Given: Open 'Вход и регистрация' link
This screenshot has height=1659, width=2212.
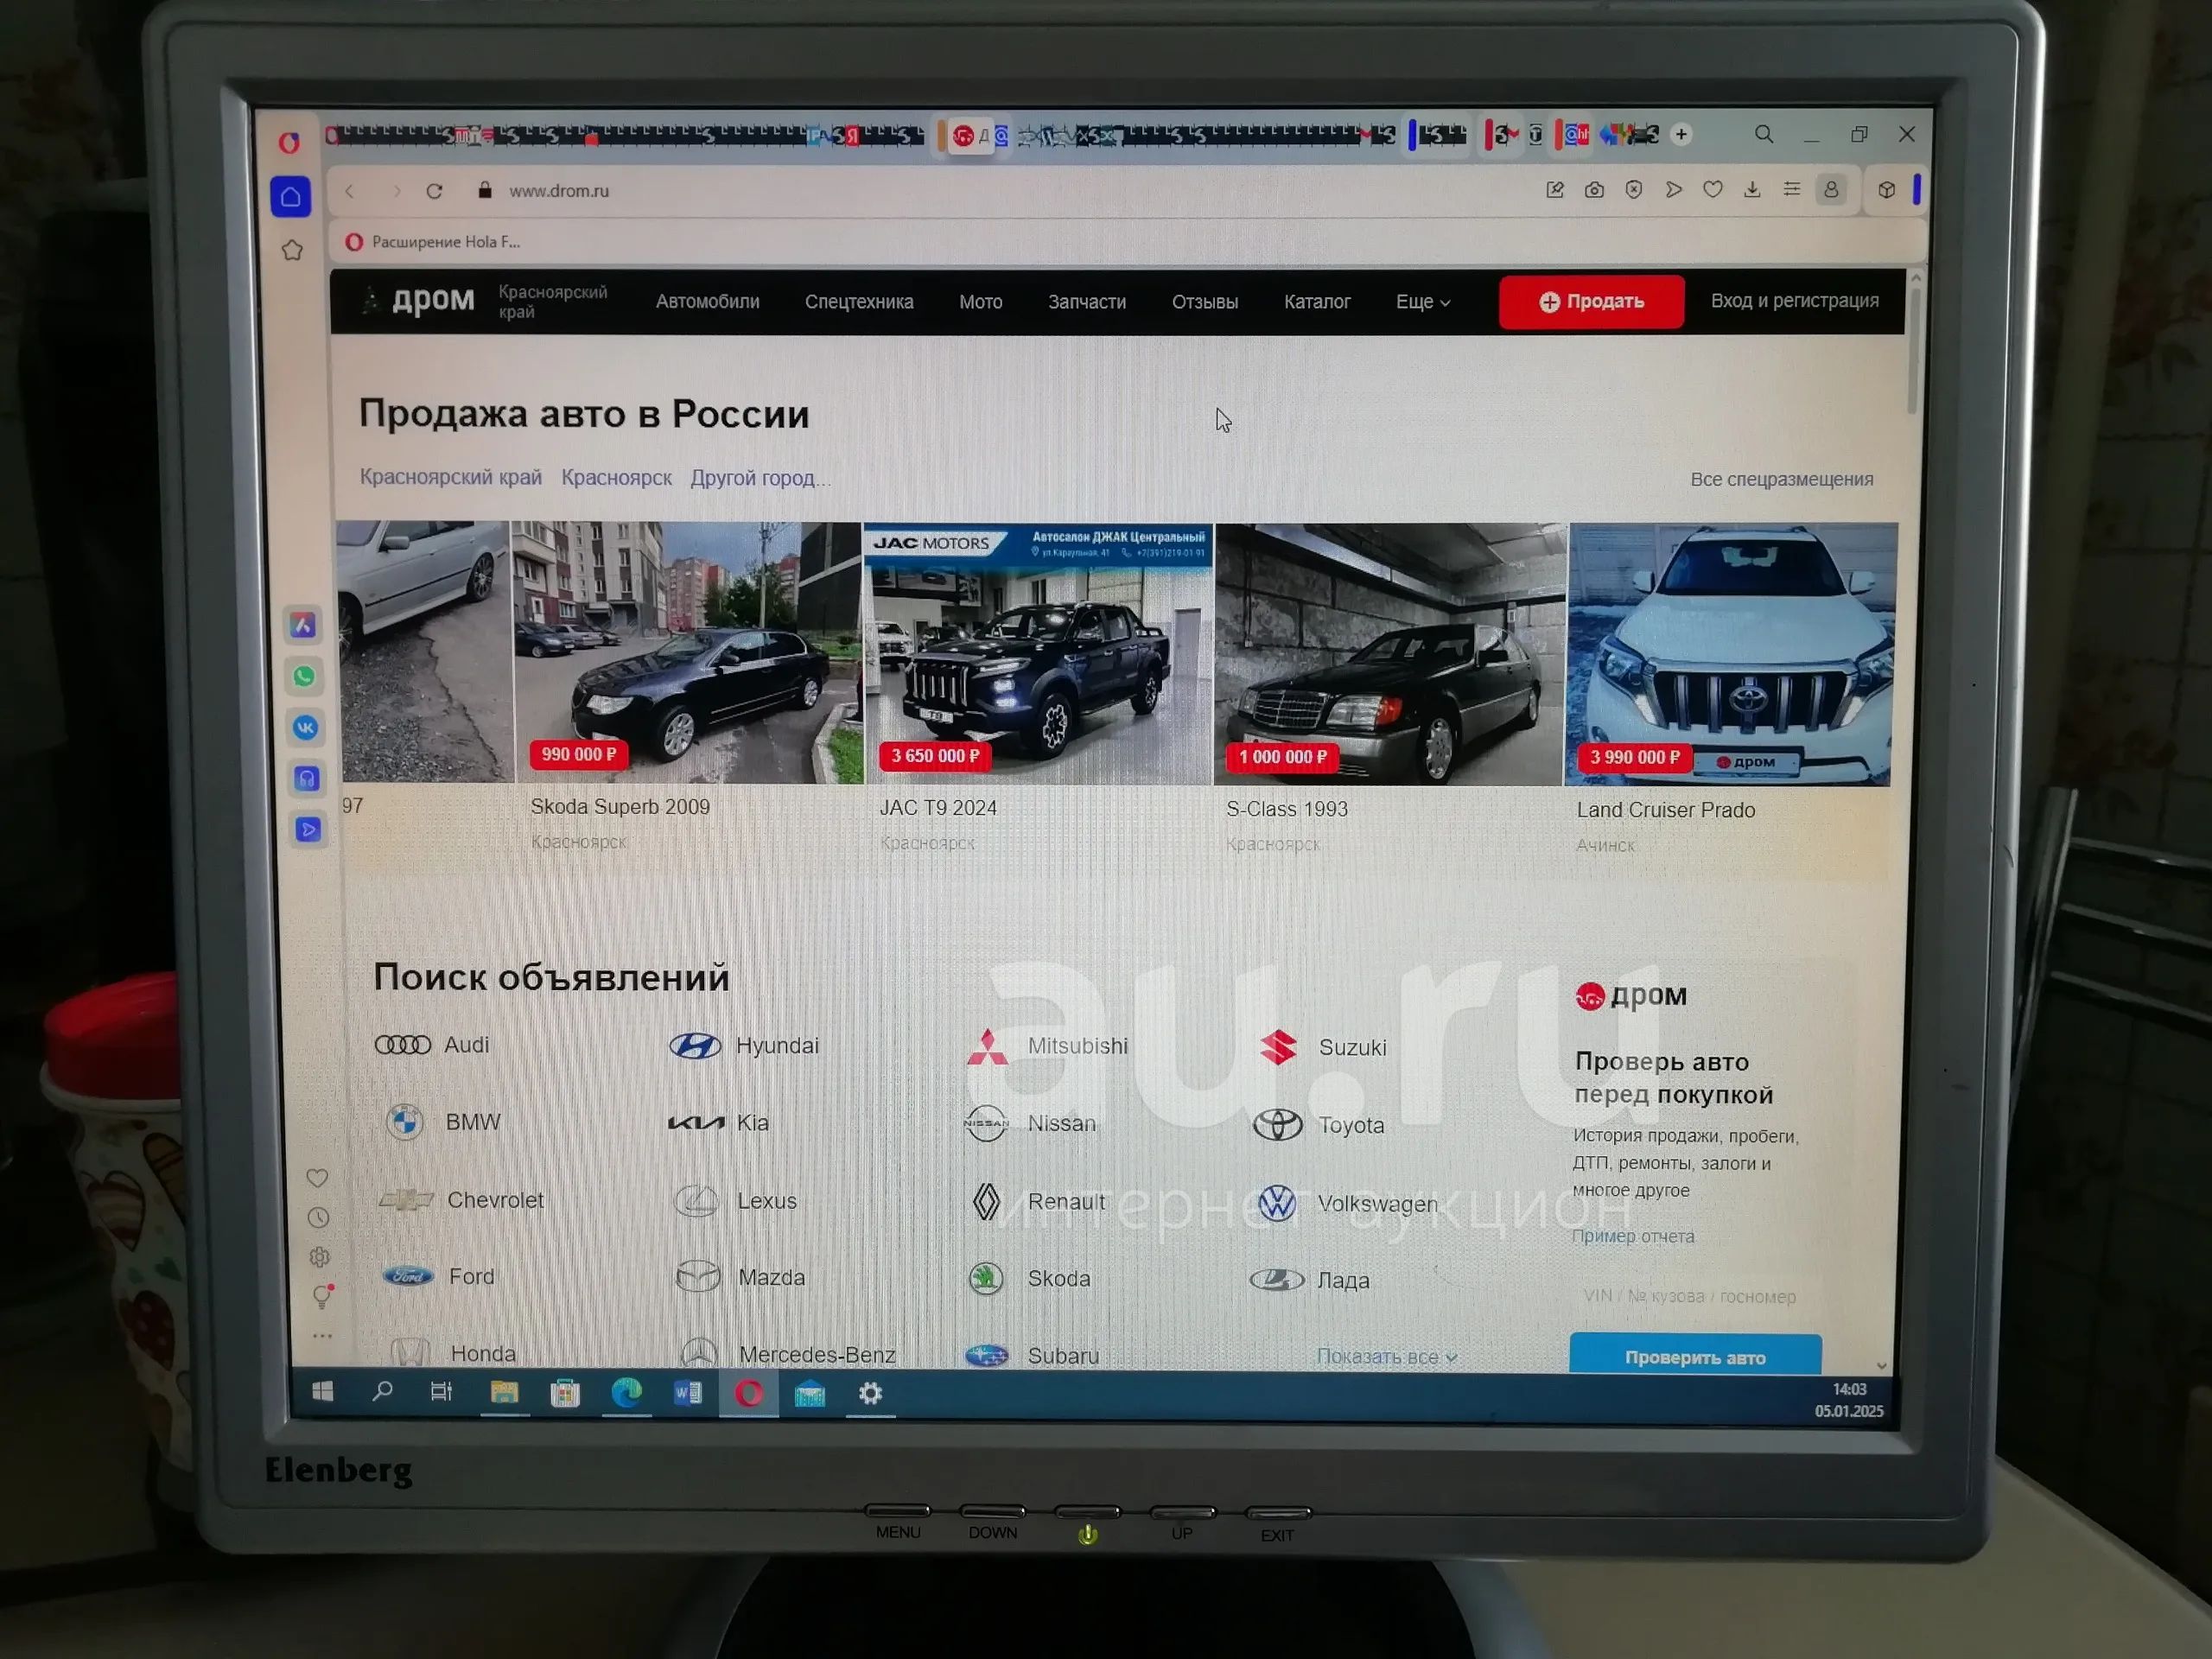Looking at the screenshot, I should click(1794, 301).
